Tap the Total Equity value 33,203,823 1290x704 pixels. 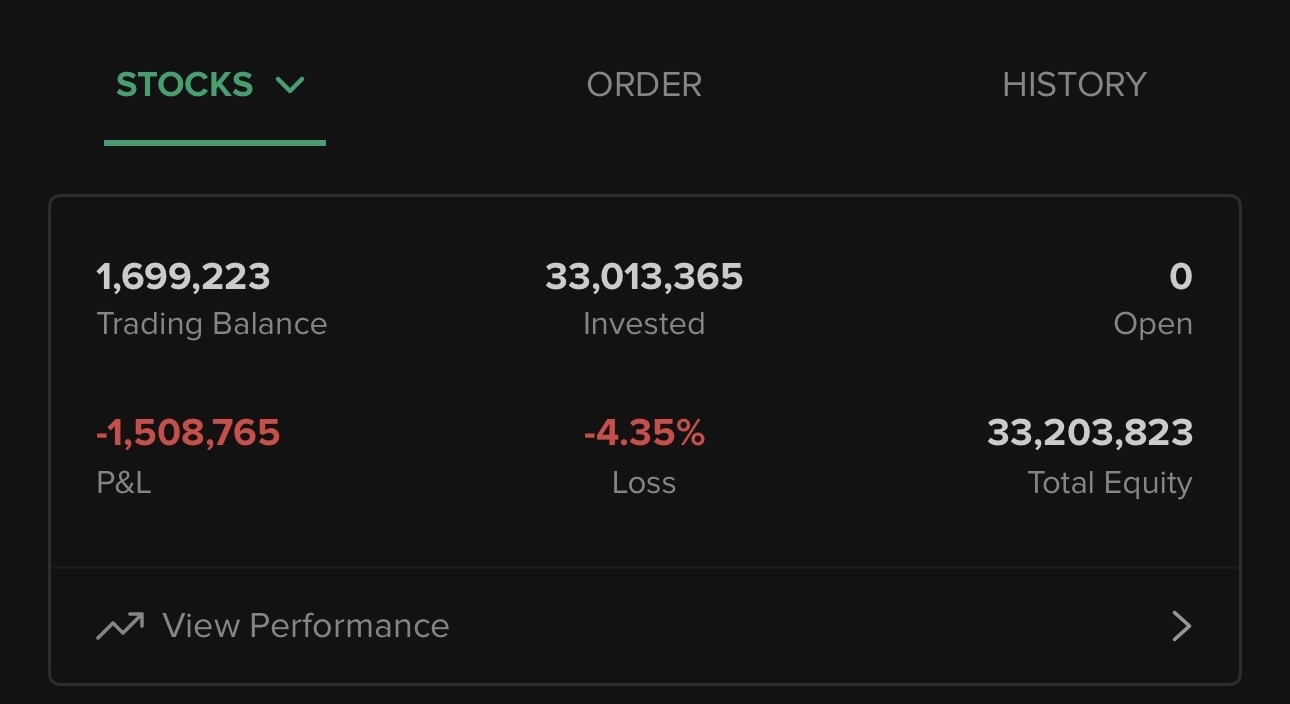(1090, 433)
